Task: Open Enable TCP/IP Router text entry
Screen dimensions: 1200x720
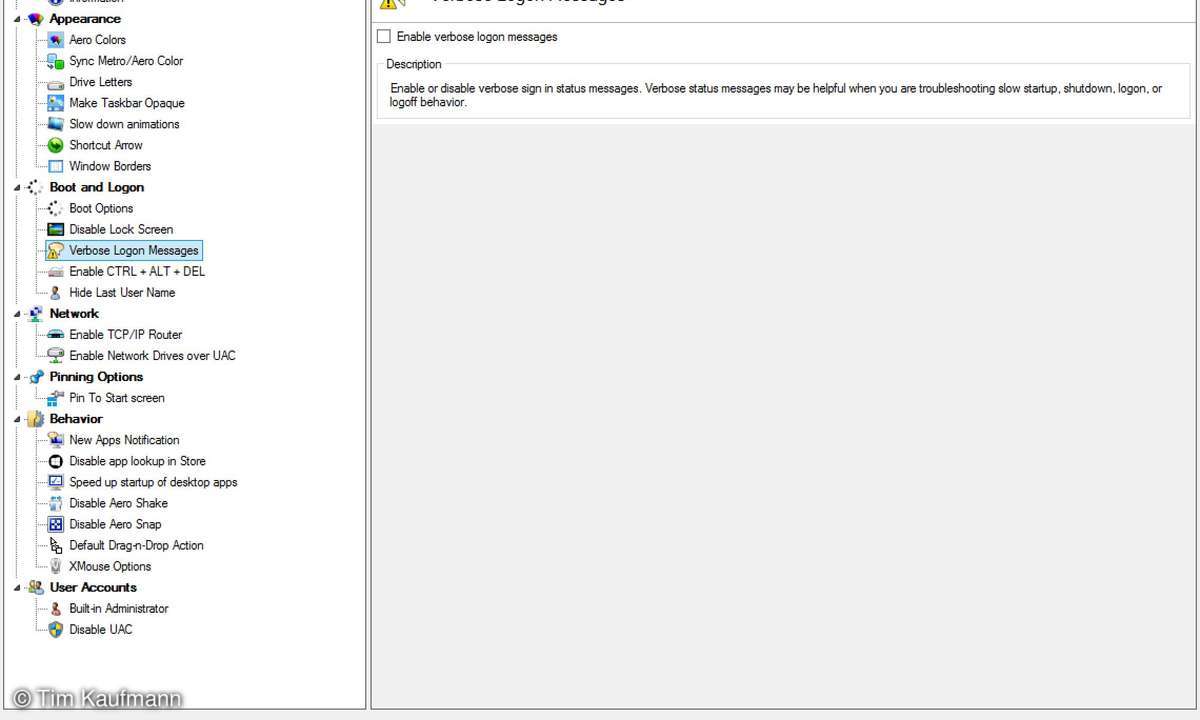Action: pyautogui.click(x=126, y=334)
